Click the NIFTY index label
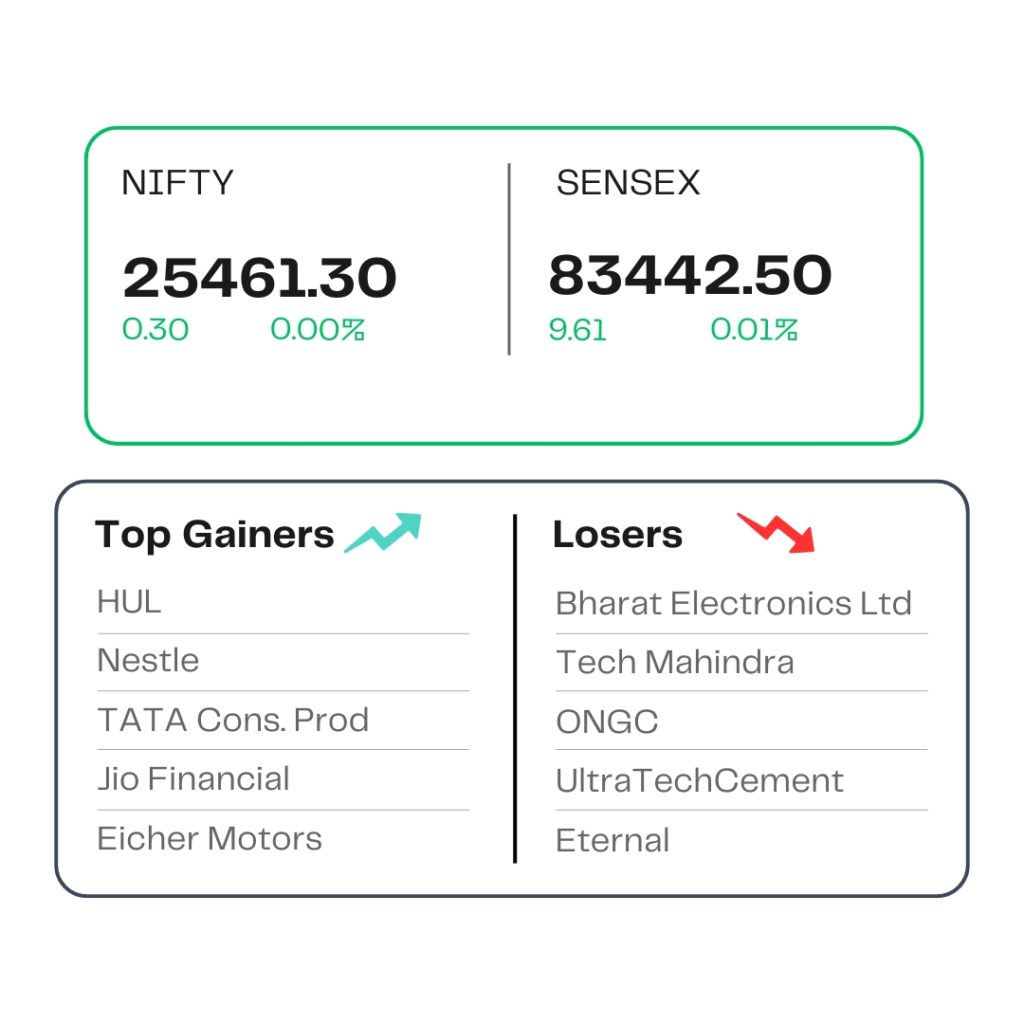This screenshot has width=1024, height=1024. 178,182
